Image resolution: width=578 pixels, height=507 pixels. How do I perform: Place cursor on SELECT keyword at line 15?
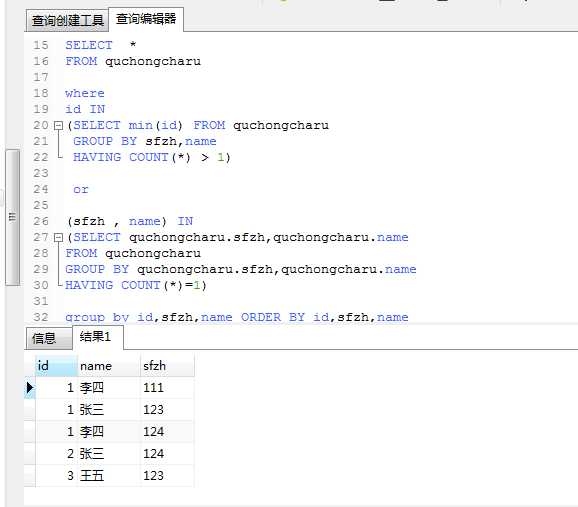pyautogui.click(x=89, y=45)
